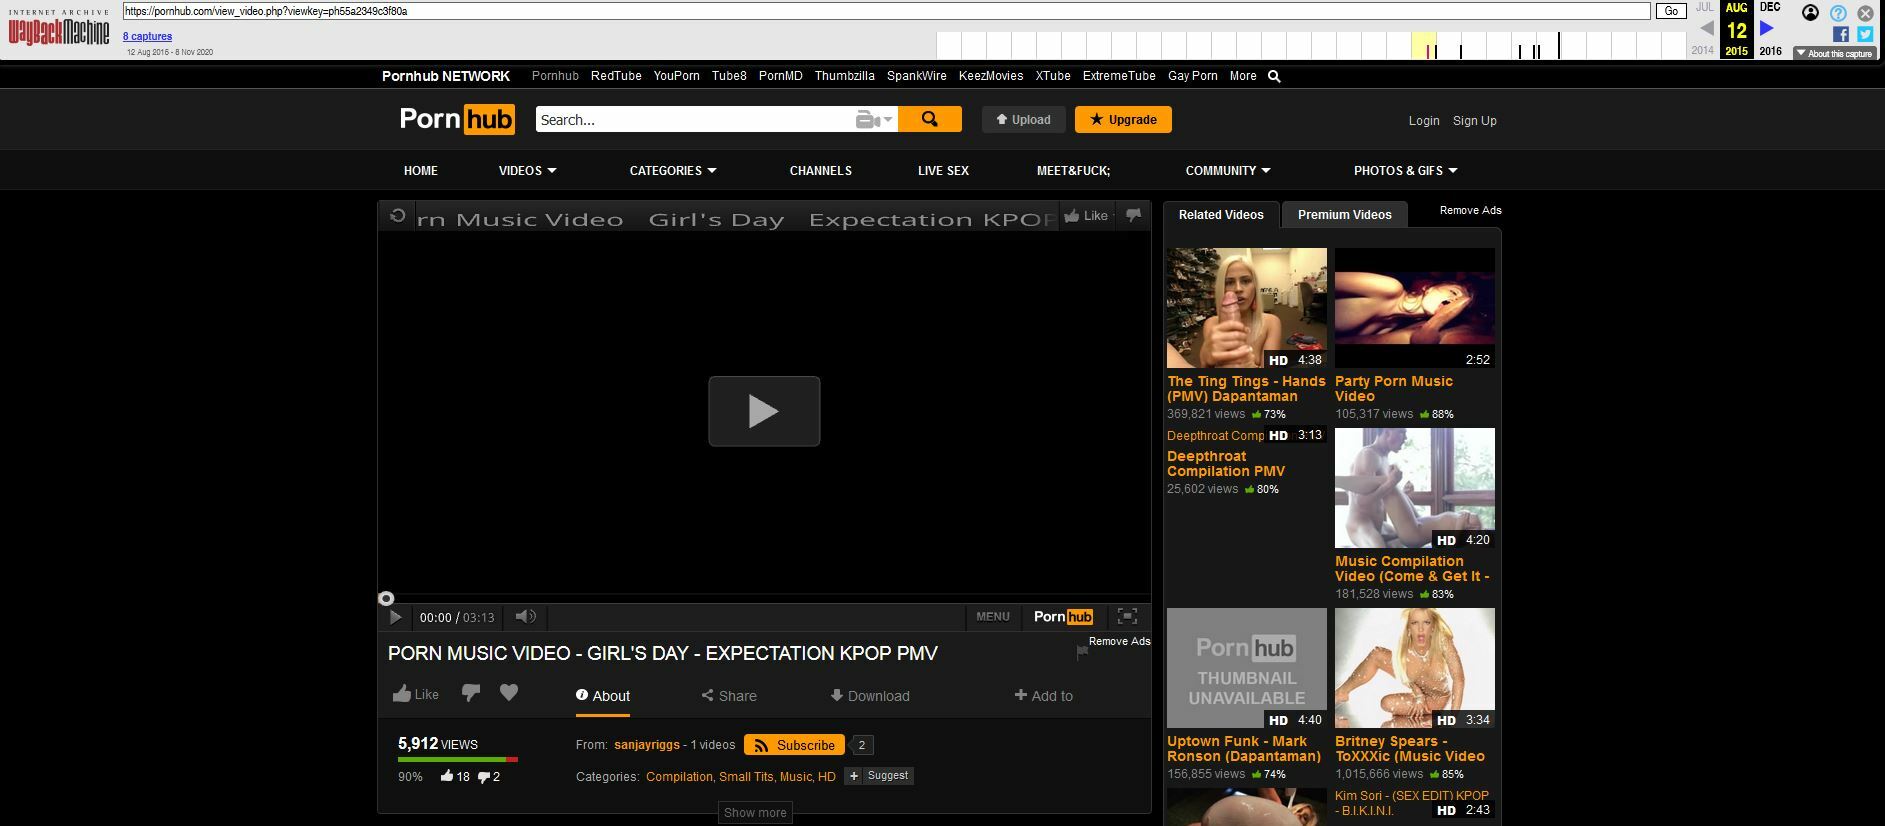This screenshot has width=1885, height=826.
Task: Click the large center play button
Action: point(764,411)
